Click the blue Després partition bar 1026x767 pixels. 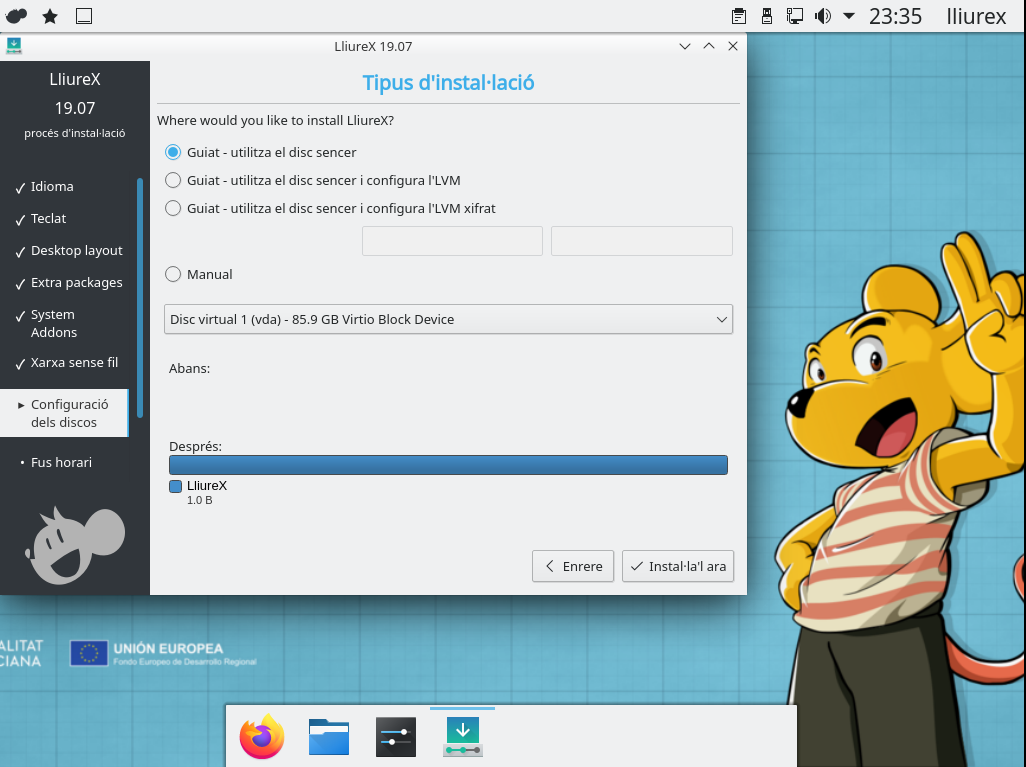[448, 465]
